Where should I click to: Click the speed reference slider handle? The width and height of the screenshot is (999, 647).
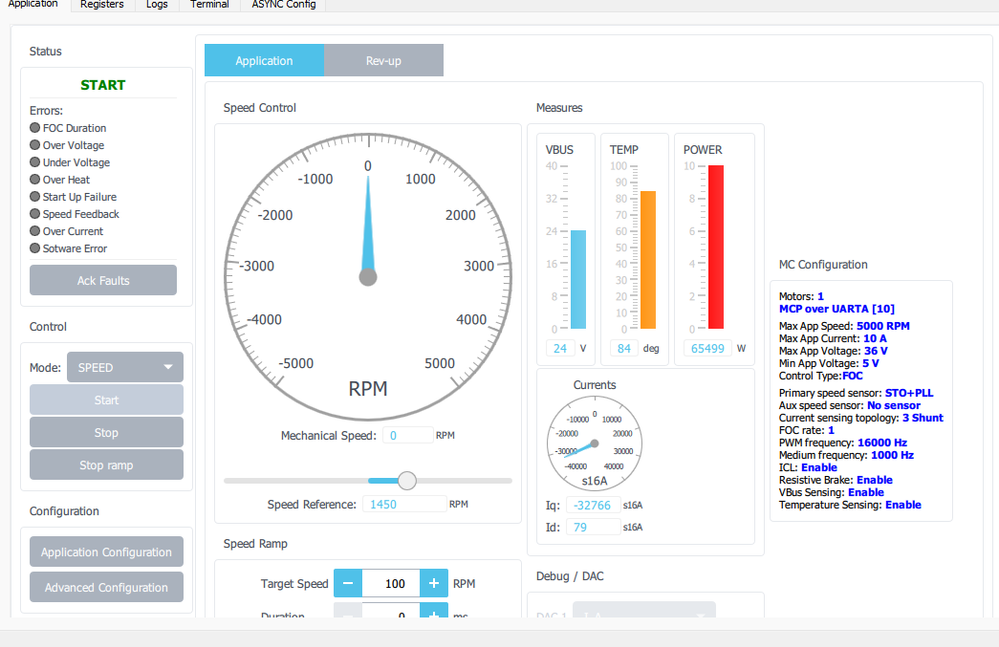tap(407, 481)
